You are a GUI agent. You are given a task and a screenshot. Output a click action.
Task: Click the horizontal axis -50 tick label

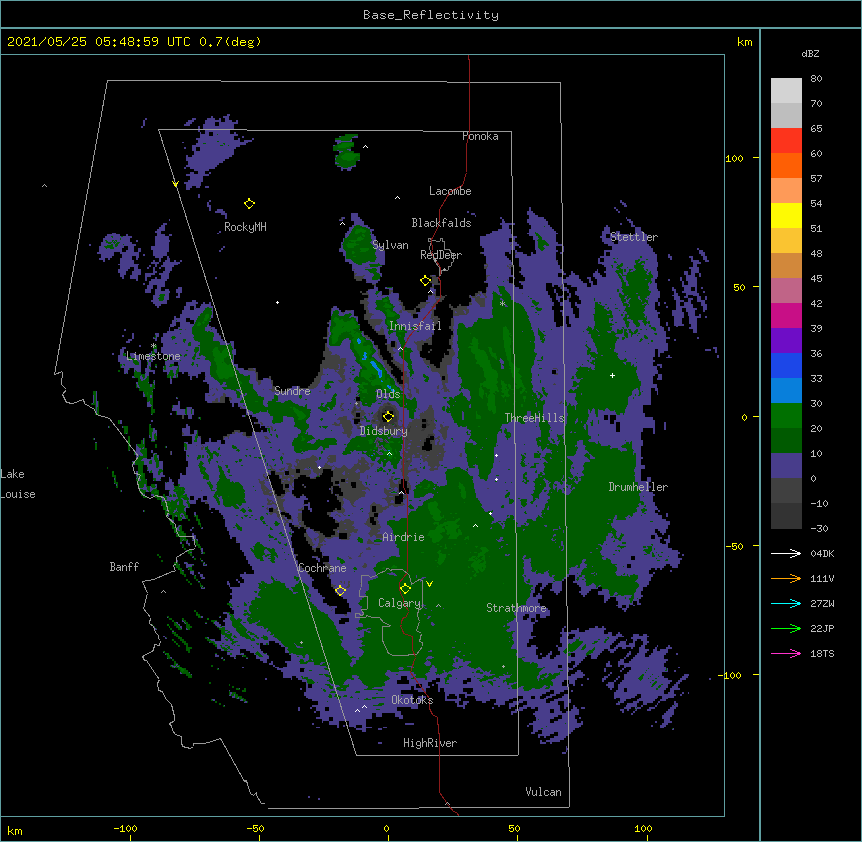[255, 828]
